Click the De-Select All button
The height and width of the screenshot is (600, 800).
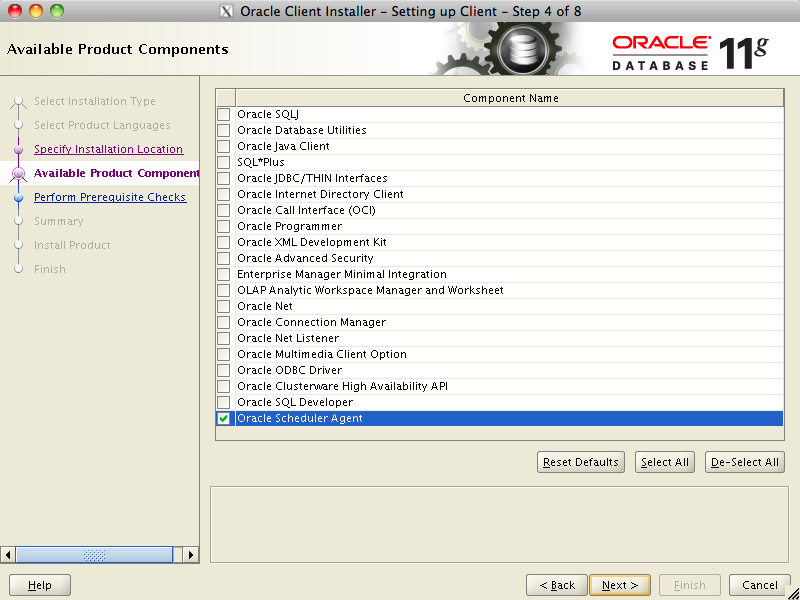click(744, 462)
